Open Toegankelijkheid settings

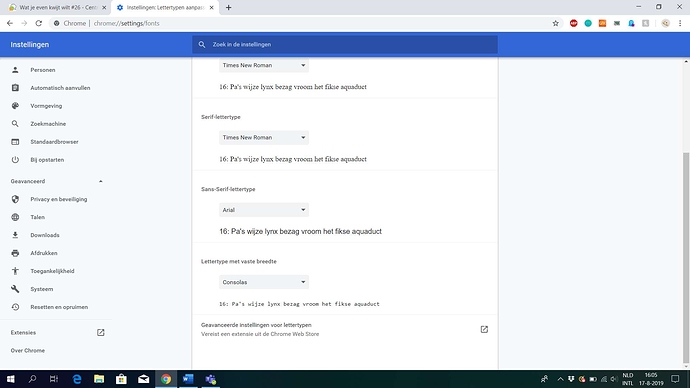[x=52, y=271]
